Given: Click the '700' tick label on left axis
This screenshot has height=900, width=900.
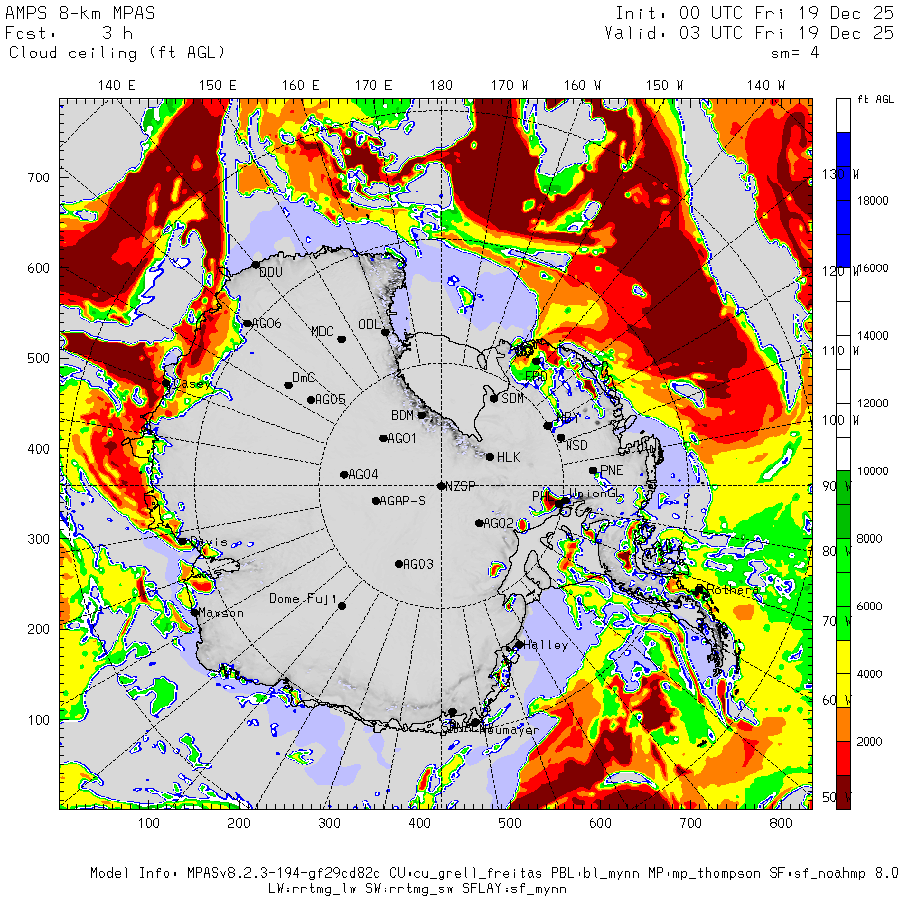Looking at the screenshot, I should [x=38, y=178].
